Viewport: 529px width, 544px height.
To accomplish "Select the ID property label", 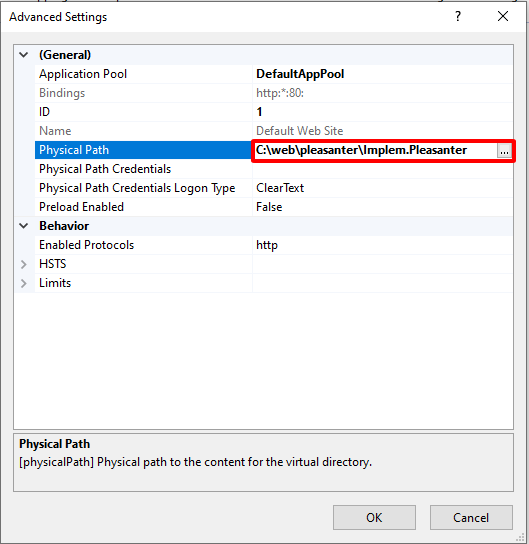I will point(44,112).
